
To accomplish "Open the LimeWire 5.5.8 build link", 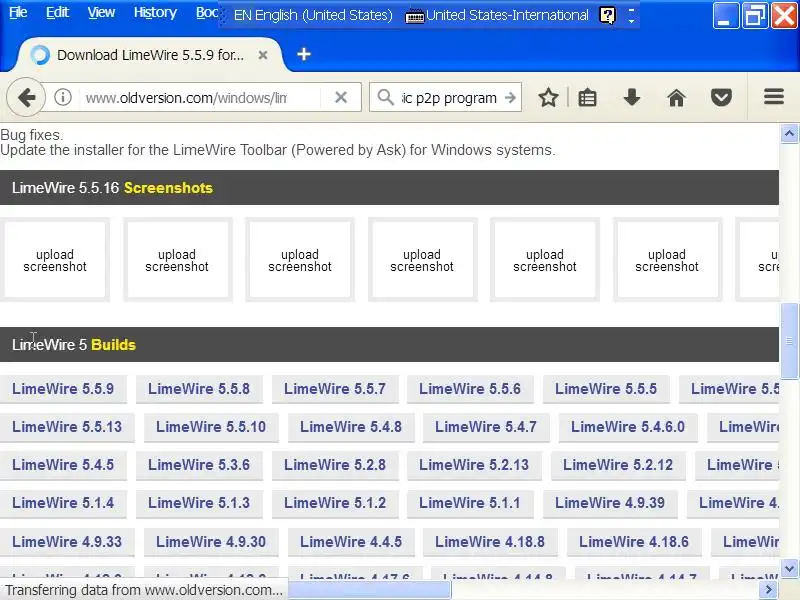I will click(x=199, y=389).
